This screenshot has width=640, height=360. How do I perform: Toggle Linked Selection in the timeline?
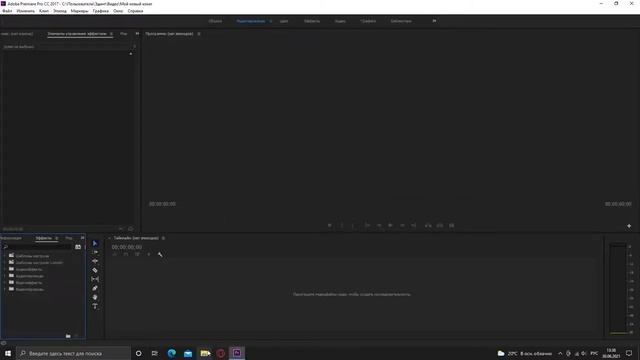click(x=138, y=255)
